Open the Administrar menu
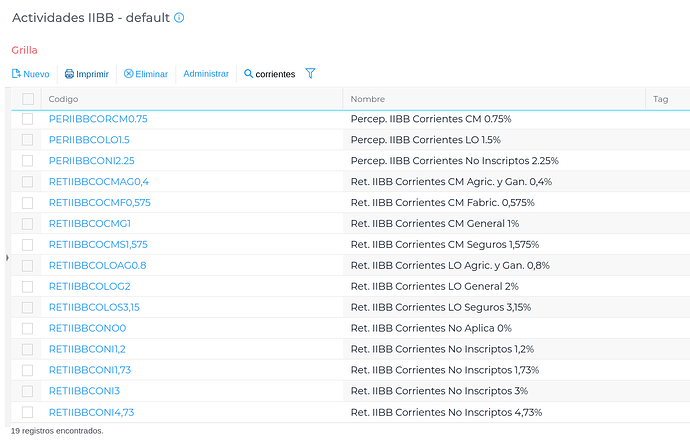This screenshot has height=441, width=690. click(x=206, y=74)
